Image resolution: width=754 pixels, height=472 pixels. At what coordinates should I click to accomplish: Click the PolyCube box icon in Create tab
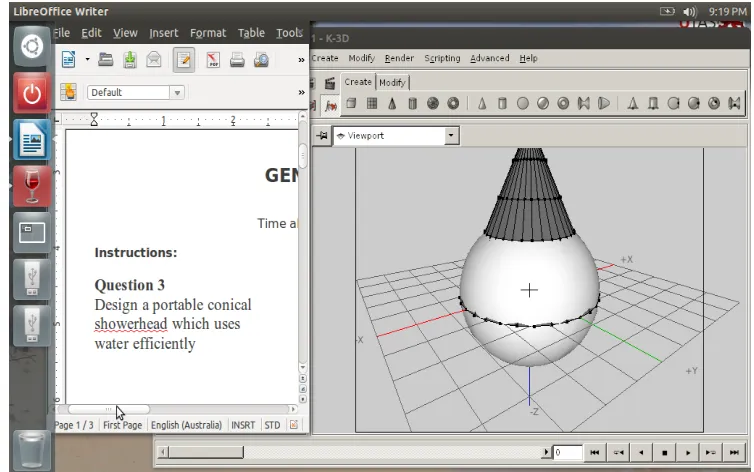point(352,103)
